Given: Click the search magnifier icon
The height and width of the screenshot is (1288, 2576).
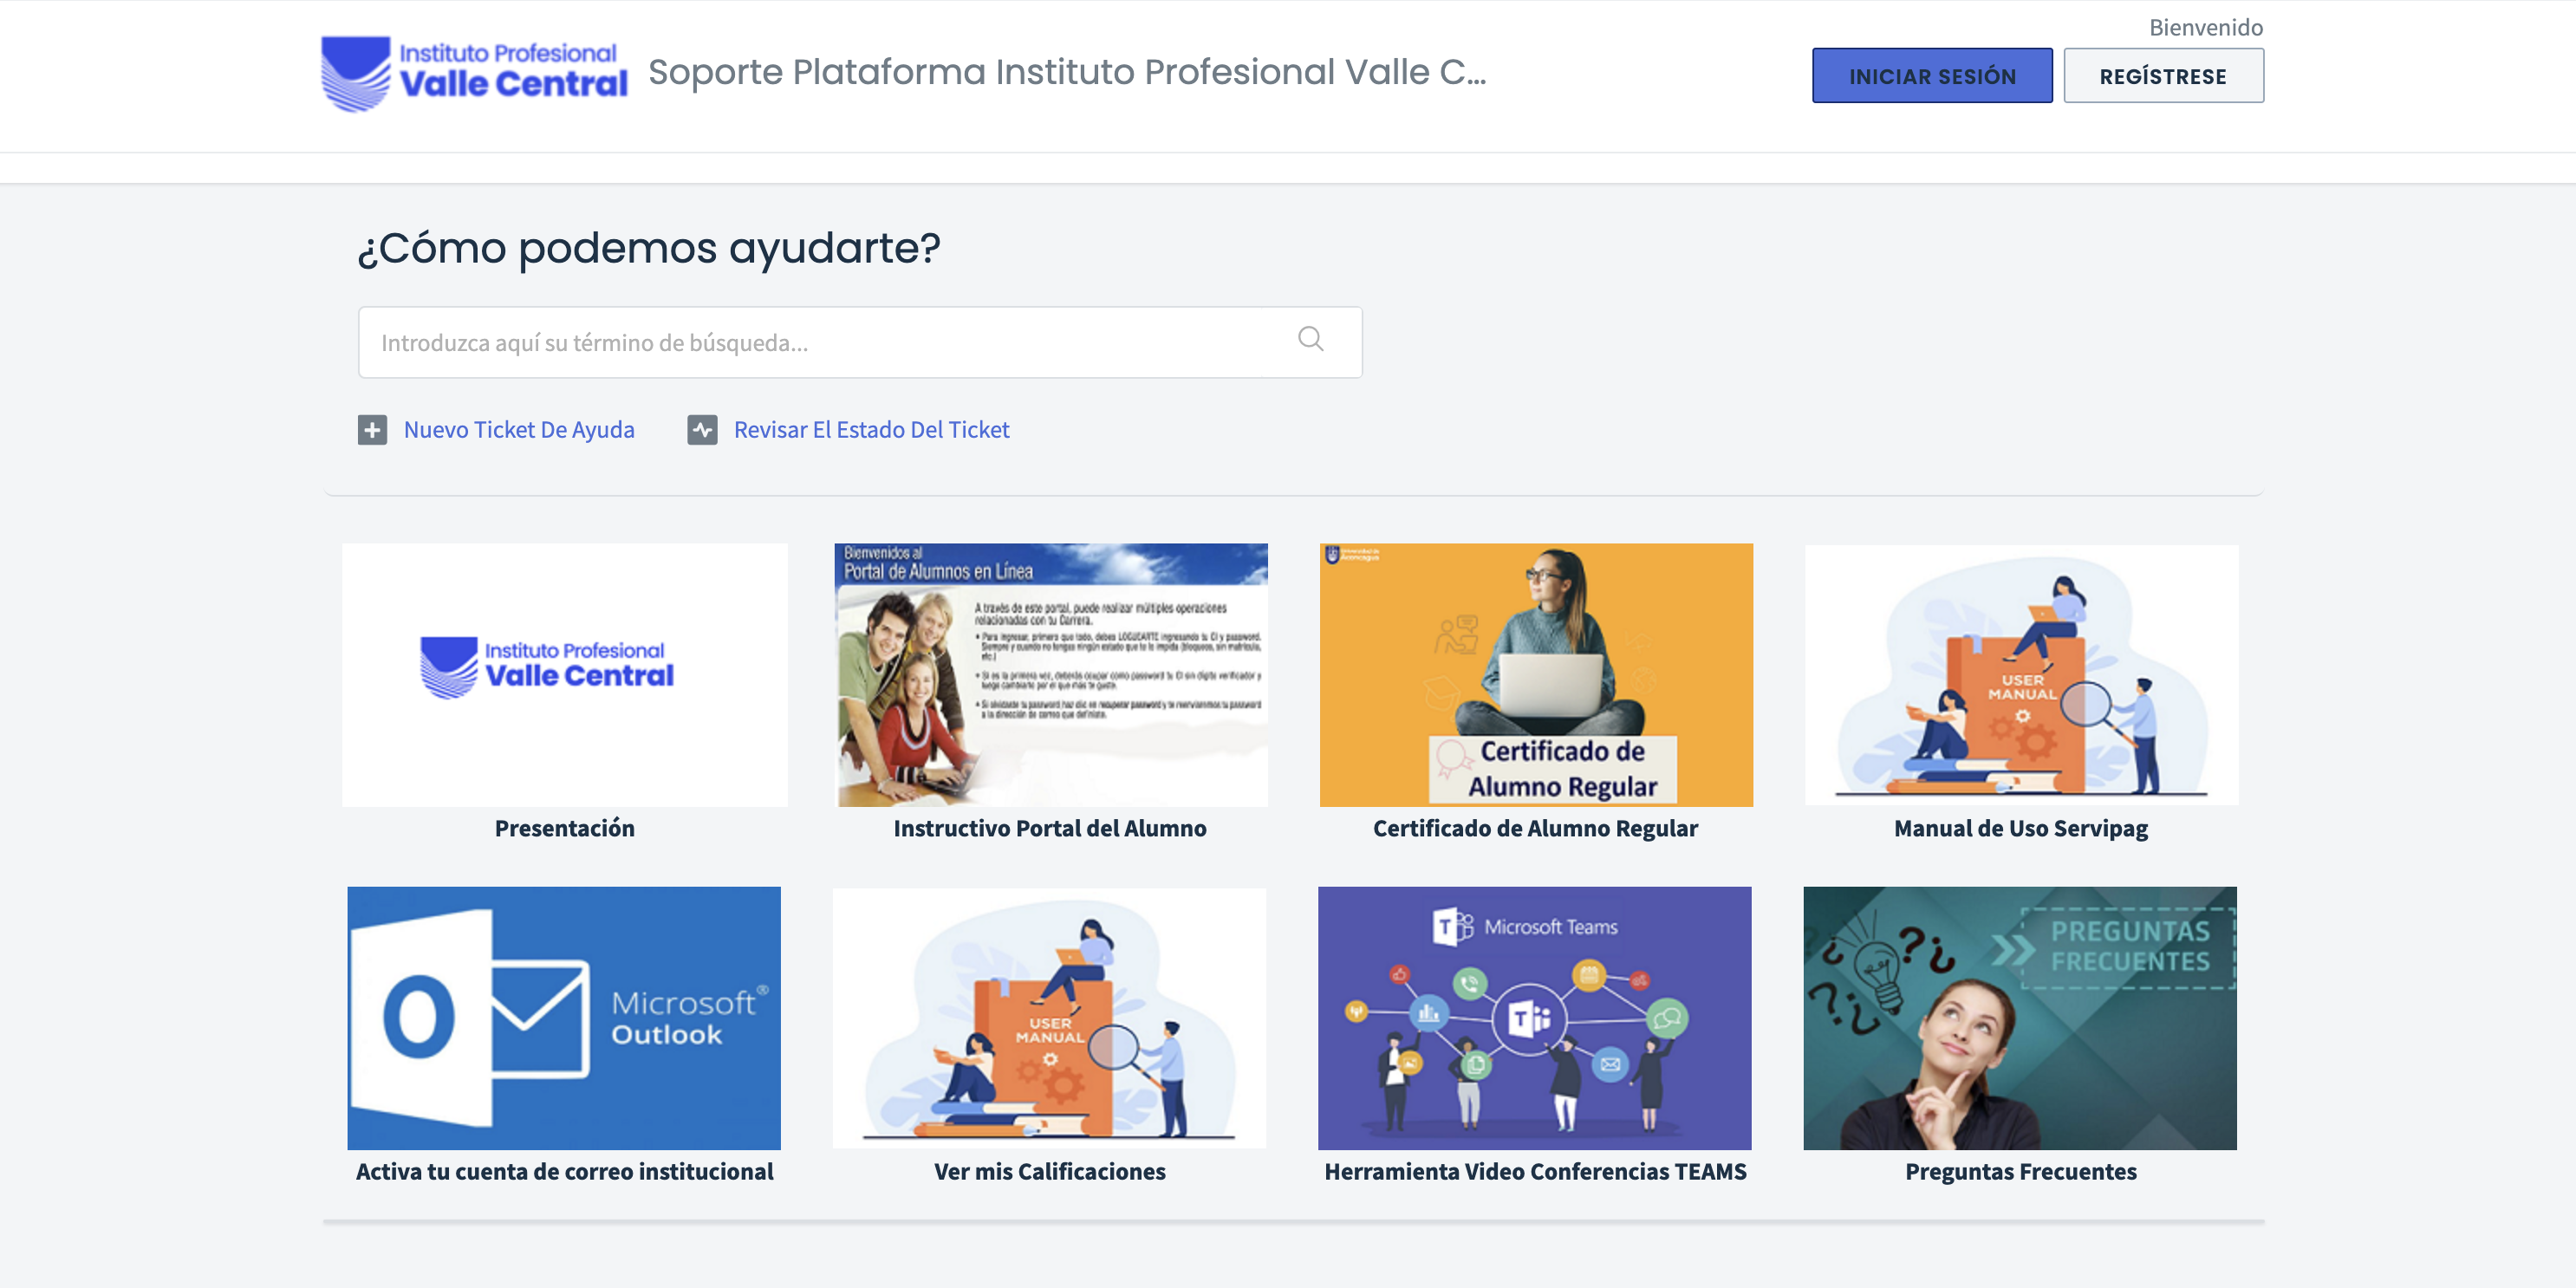Looking at the screenshot, I should pos(1310,340).
